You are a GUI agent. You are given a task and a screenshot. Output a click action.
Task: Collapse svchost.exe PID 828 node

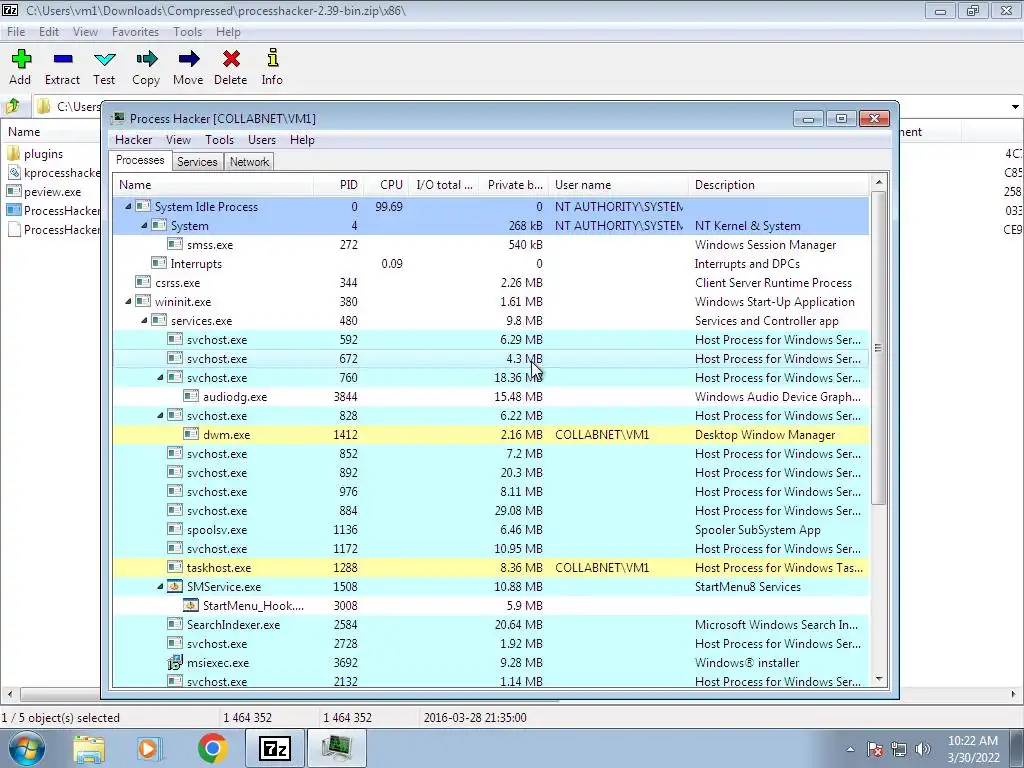click(160, 415)
